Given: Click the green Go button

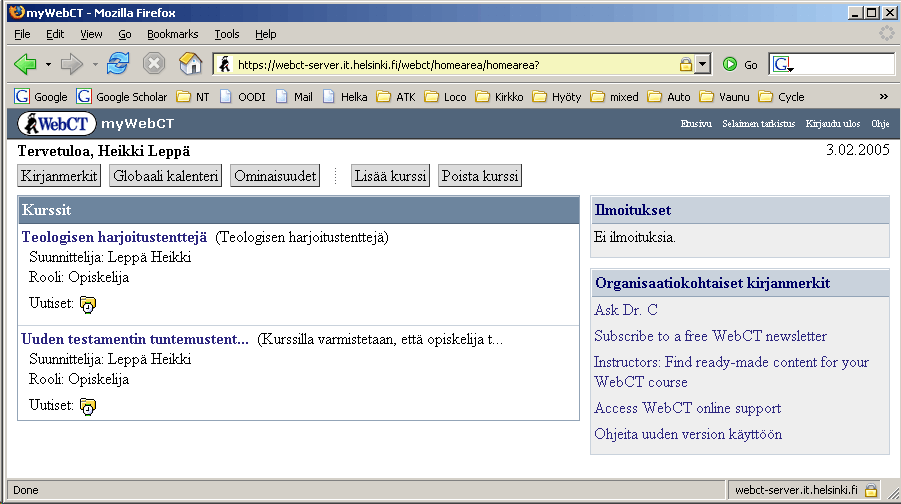Looking at the screenshot, I should click(740, 64).
